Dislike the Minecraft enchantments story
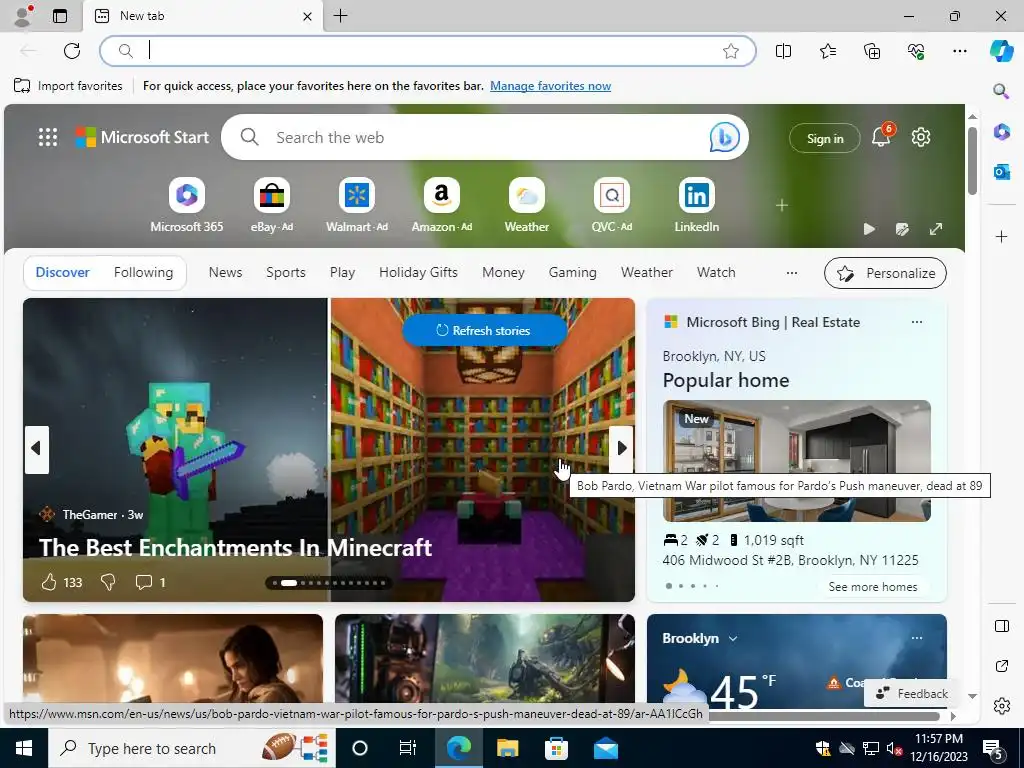Screen dimensions: 1024x768 (108, 582)
